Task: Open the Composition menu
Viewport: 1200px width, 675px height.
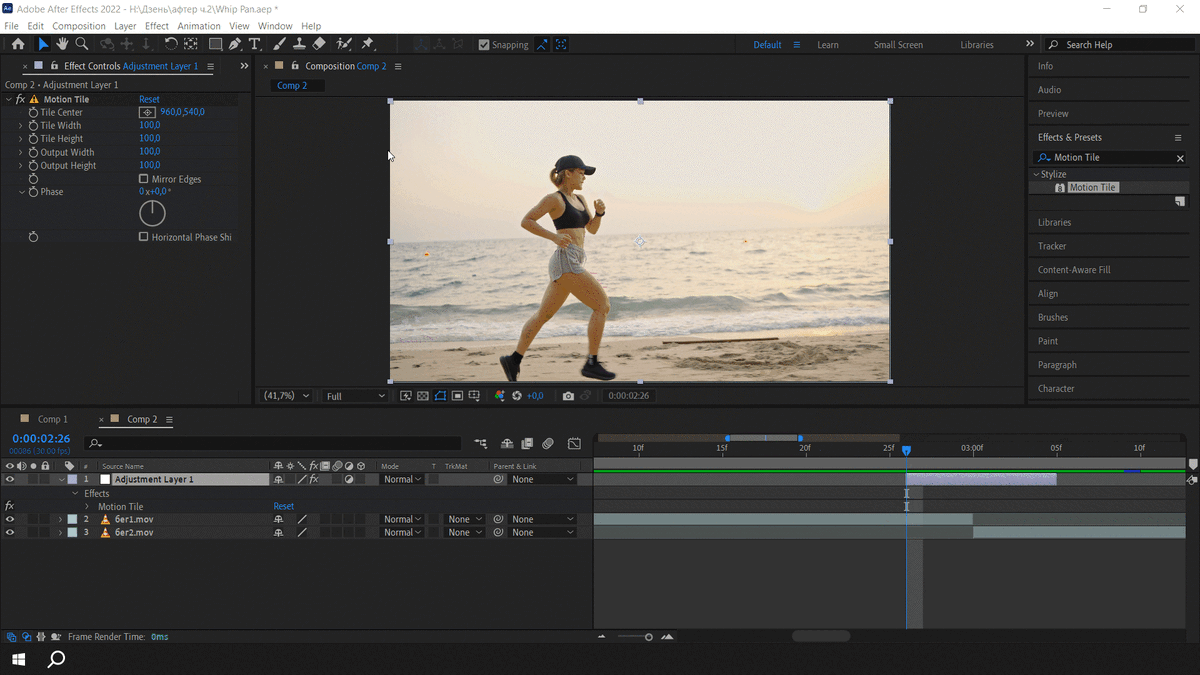Action: pyautogui.click(x=78, y=26)
